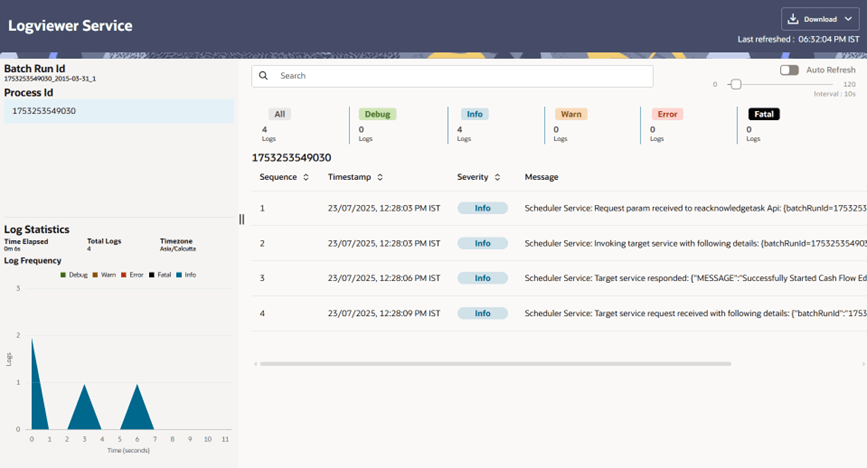Click the 'Invoking target service' message
Viewport: 867px width, 468px height.
point(696,243)
